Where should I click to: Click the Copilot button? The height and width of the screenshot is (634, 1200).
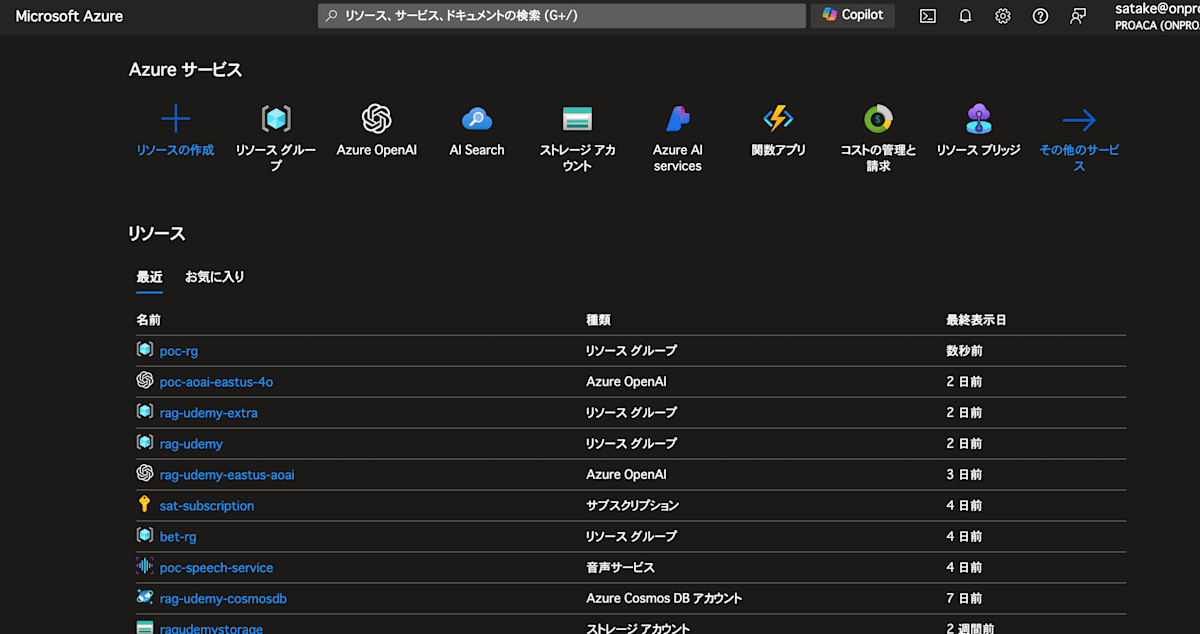[x=853, y=15]
